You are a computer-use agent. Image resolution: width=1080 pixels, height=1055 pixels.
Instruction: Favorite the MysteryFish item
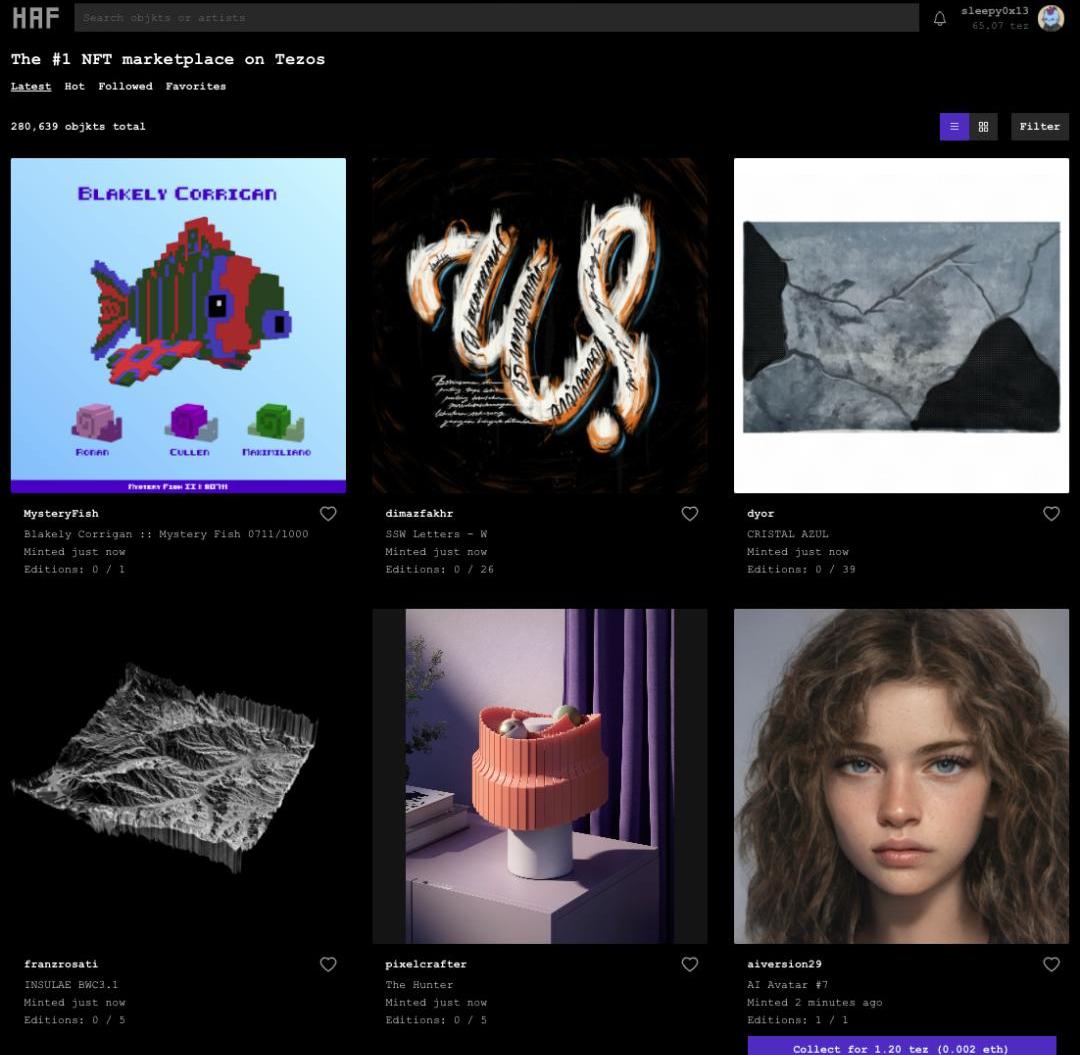pos(328,514)
